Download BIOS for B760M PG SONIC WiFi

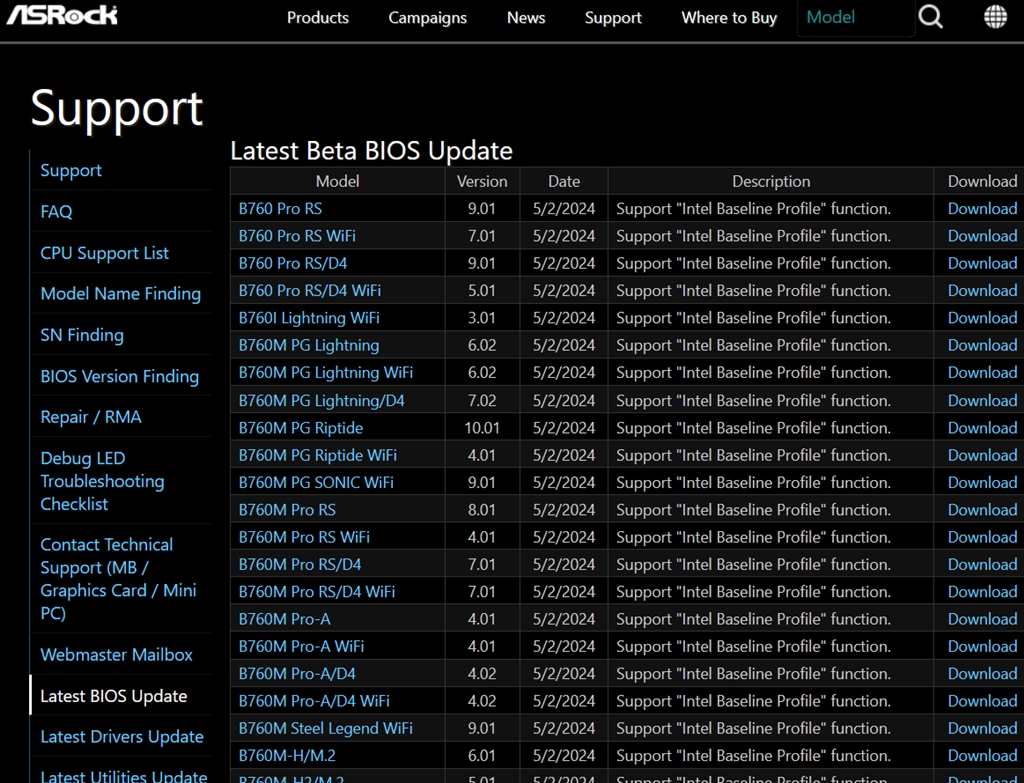982,483
